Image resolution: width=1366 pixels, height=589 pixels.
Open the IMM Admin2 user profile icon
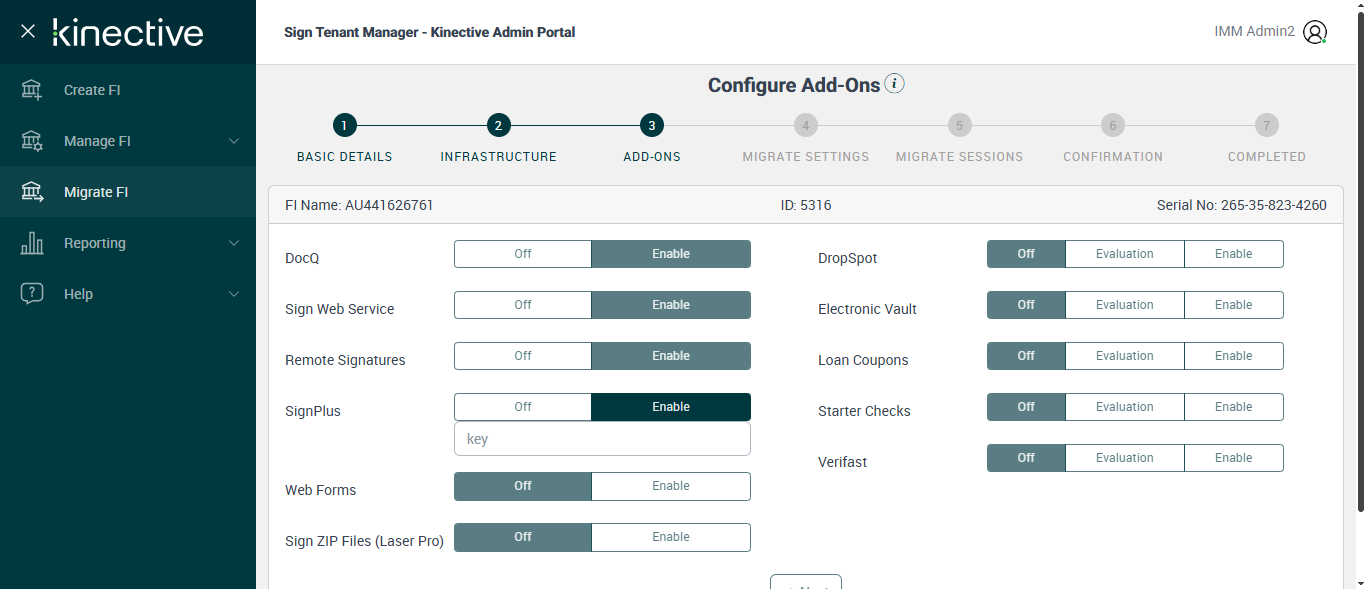pos(1315,32)
